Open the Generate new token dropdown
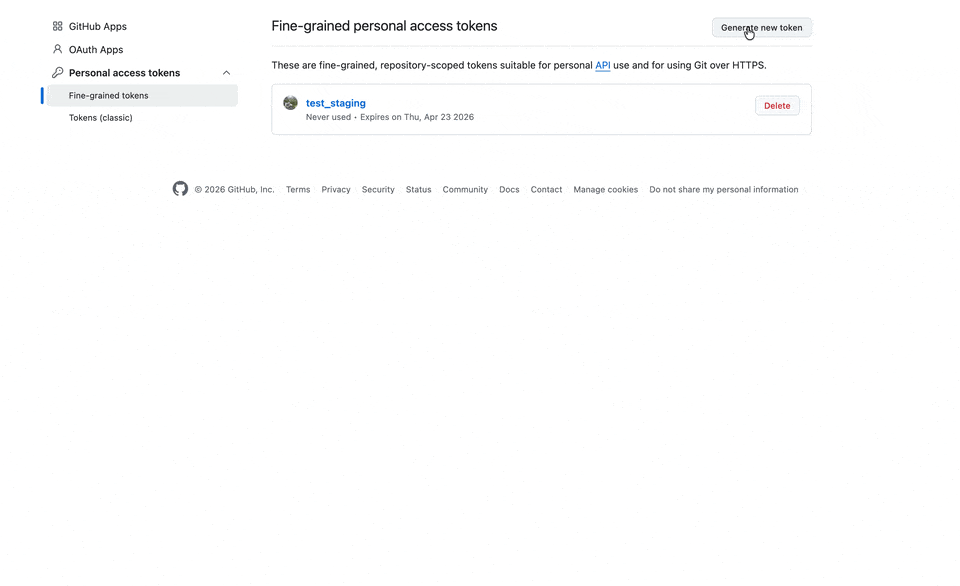The width and height of the screenshot is (960, 586). [761, 28]
